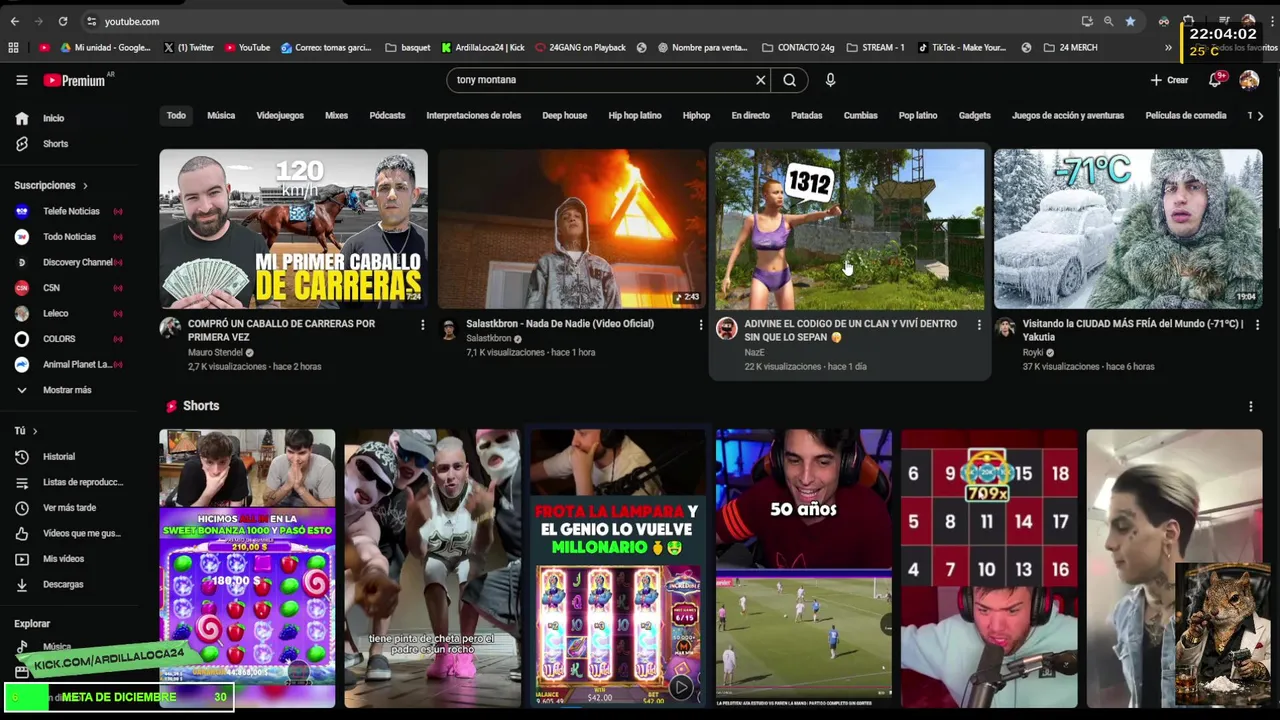Click the youtube.com address bar
This screenshot has width=1280, height=720.
580,21
